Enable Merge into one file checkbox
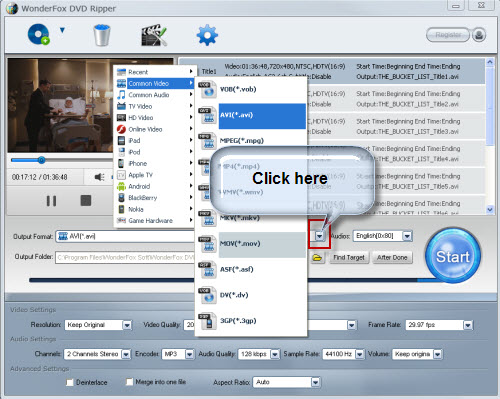 pyautogui.click(x=129, y=382)
